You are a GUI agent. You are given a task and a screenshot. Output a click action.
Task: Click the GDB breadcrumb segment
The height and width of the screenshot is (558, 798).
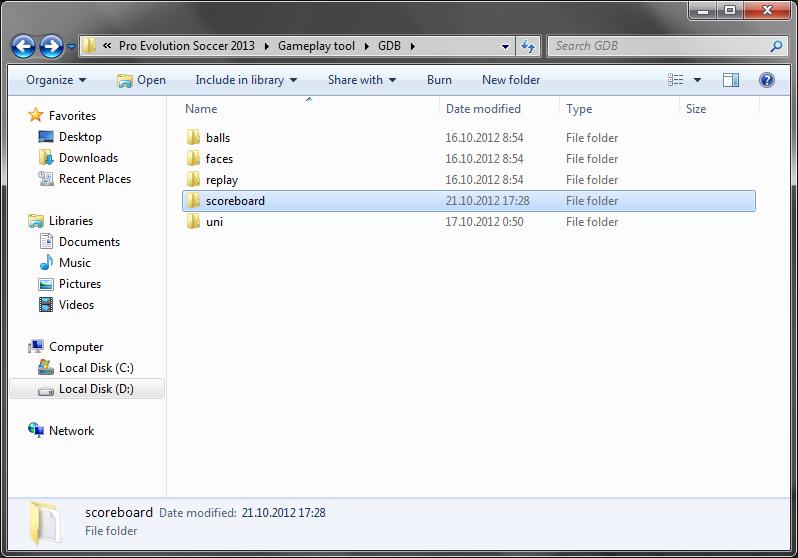coord(389,46)
